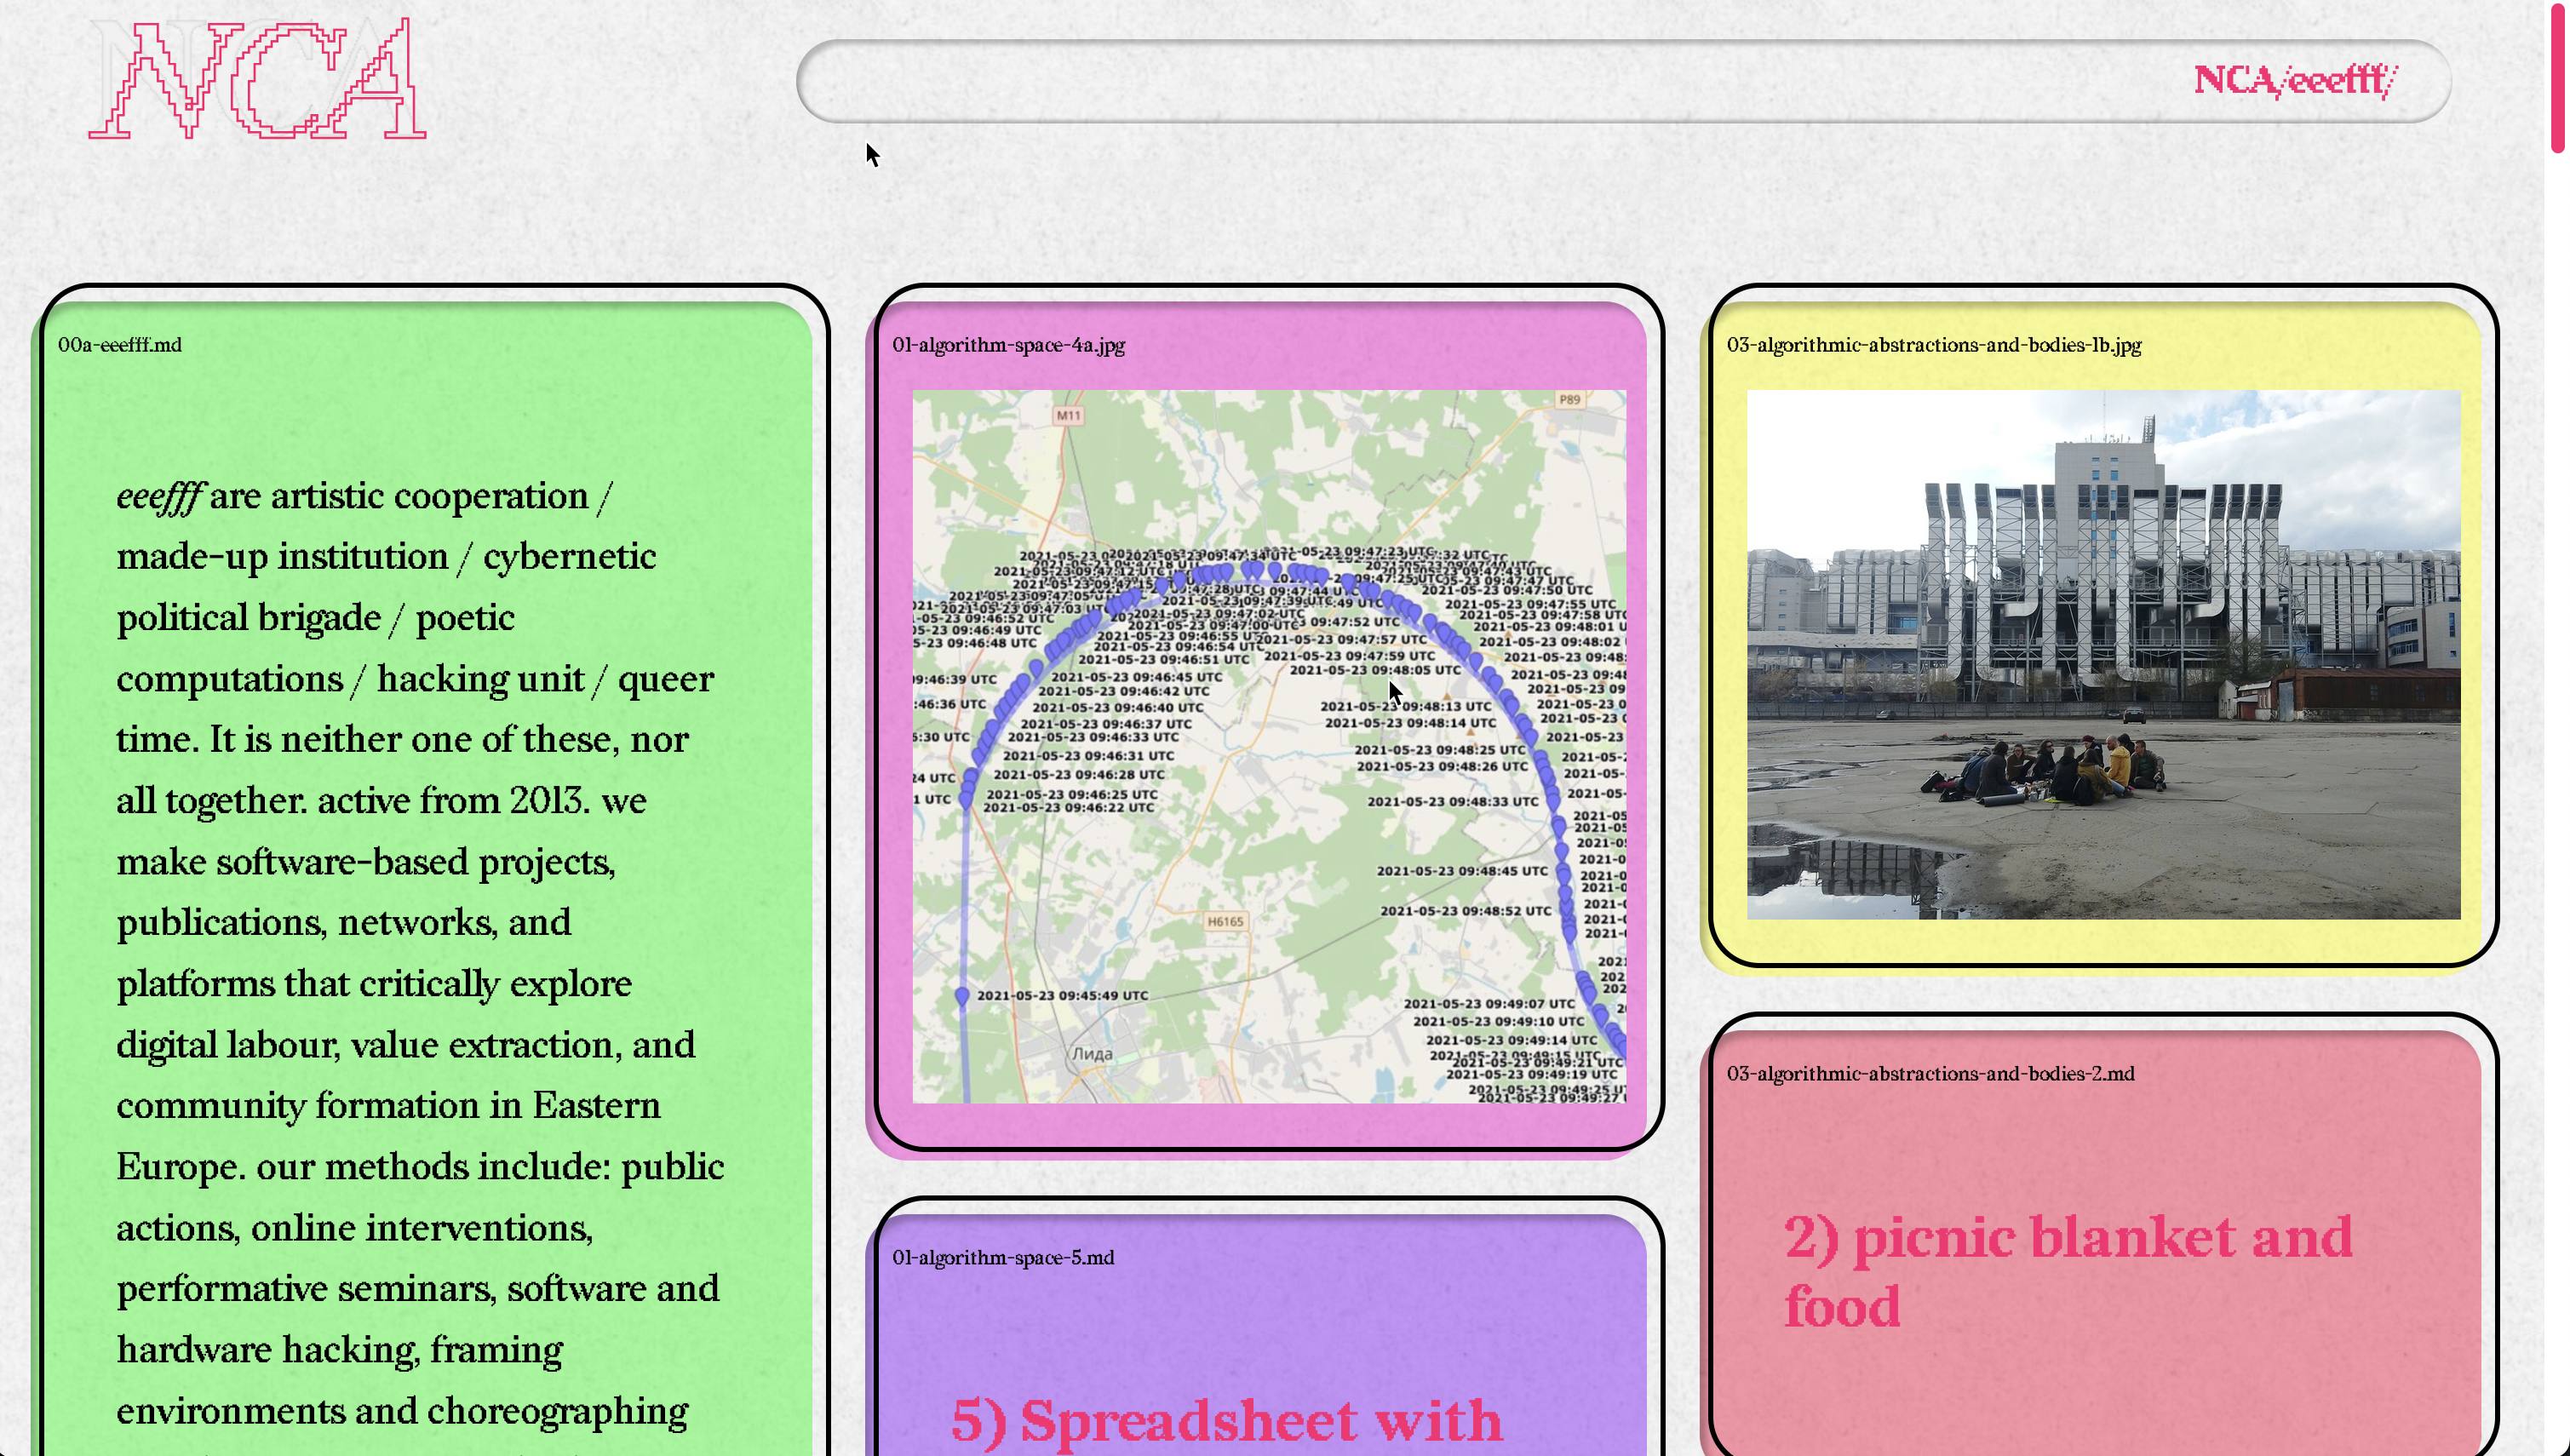This screenshot has height=1456, width=2570.
Task: Click the italic 'eeefff' word in green card
Action: [x=160, y=496]
